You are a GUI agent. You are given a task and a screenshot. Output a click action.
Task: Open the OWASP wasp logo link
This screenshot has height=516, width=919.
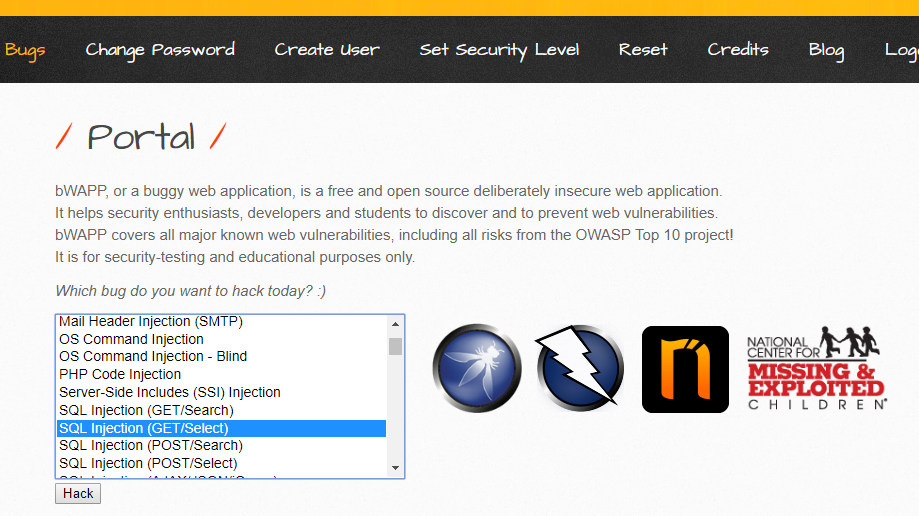pos(477,368)
